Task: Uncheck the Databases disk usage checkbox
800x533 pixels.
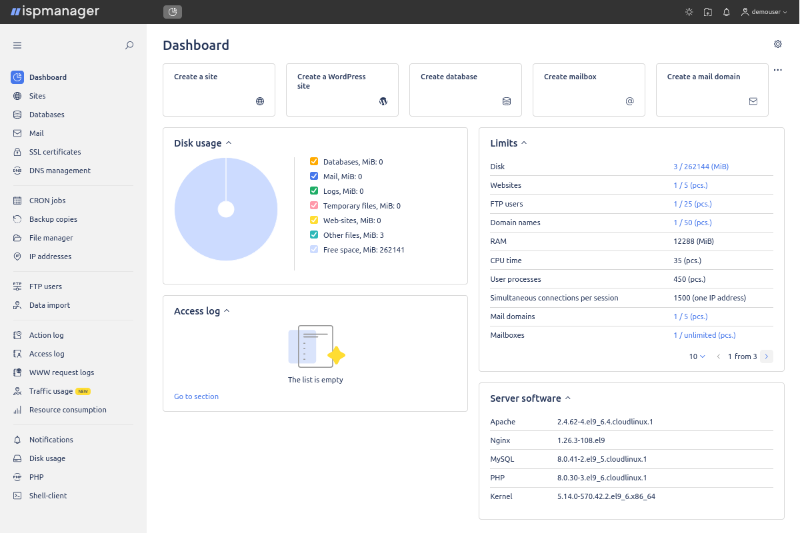Action: click(314, 161)
